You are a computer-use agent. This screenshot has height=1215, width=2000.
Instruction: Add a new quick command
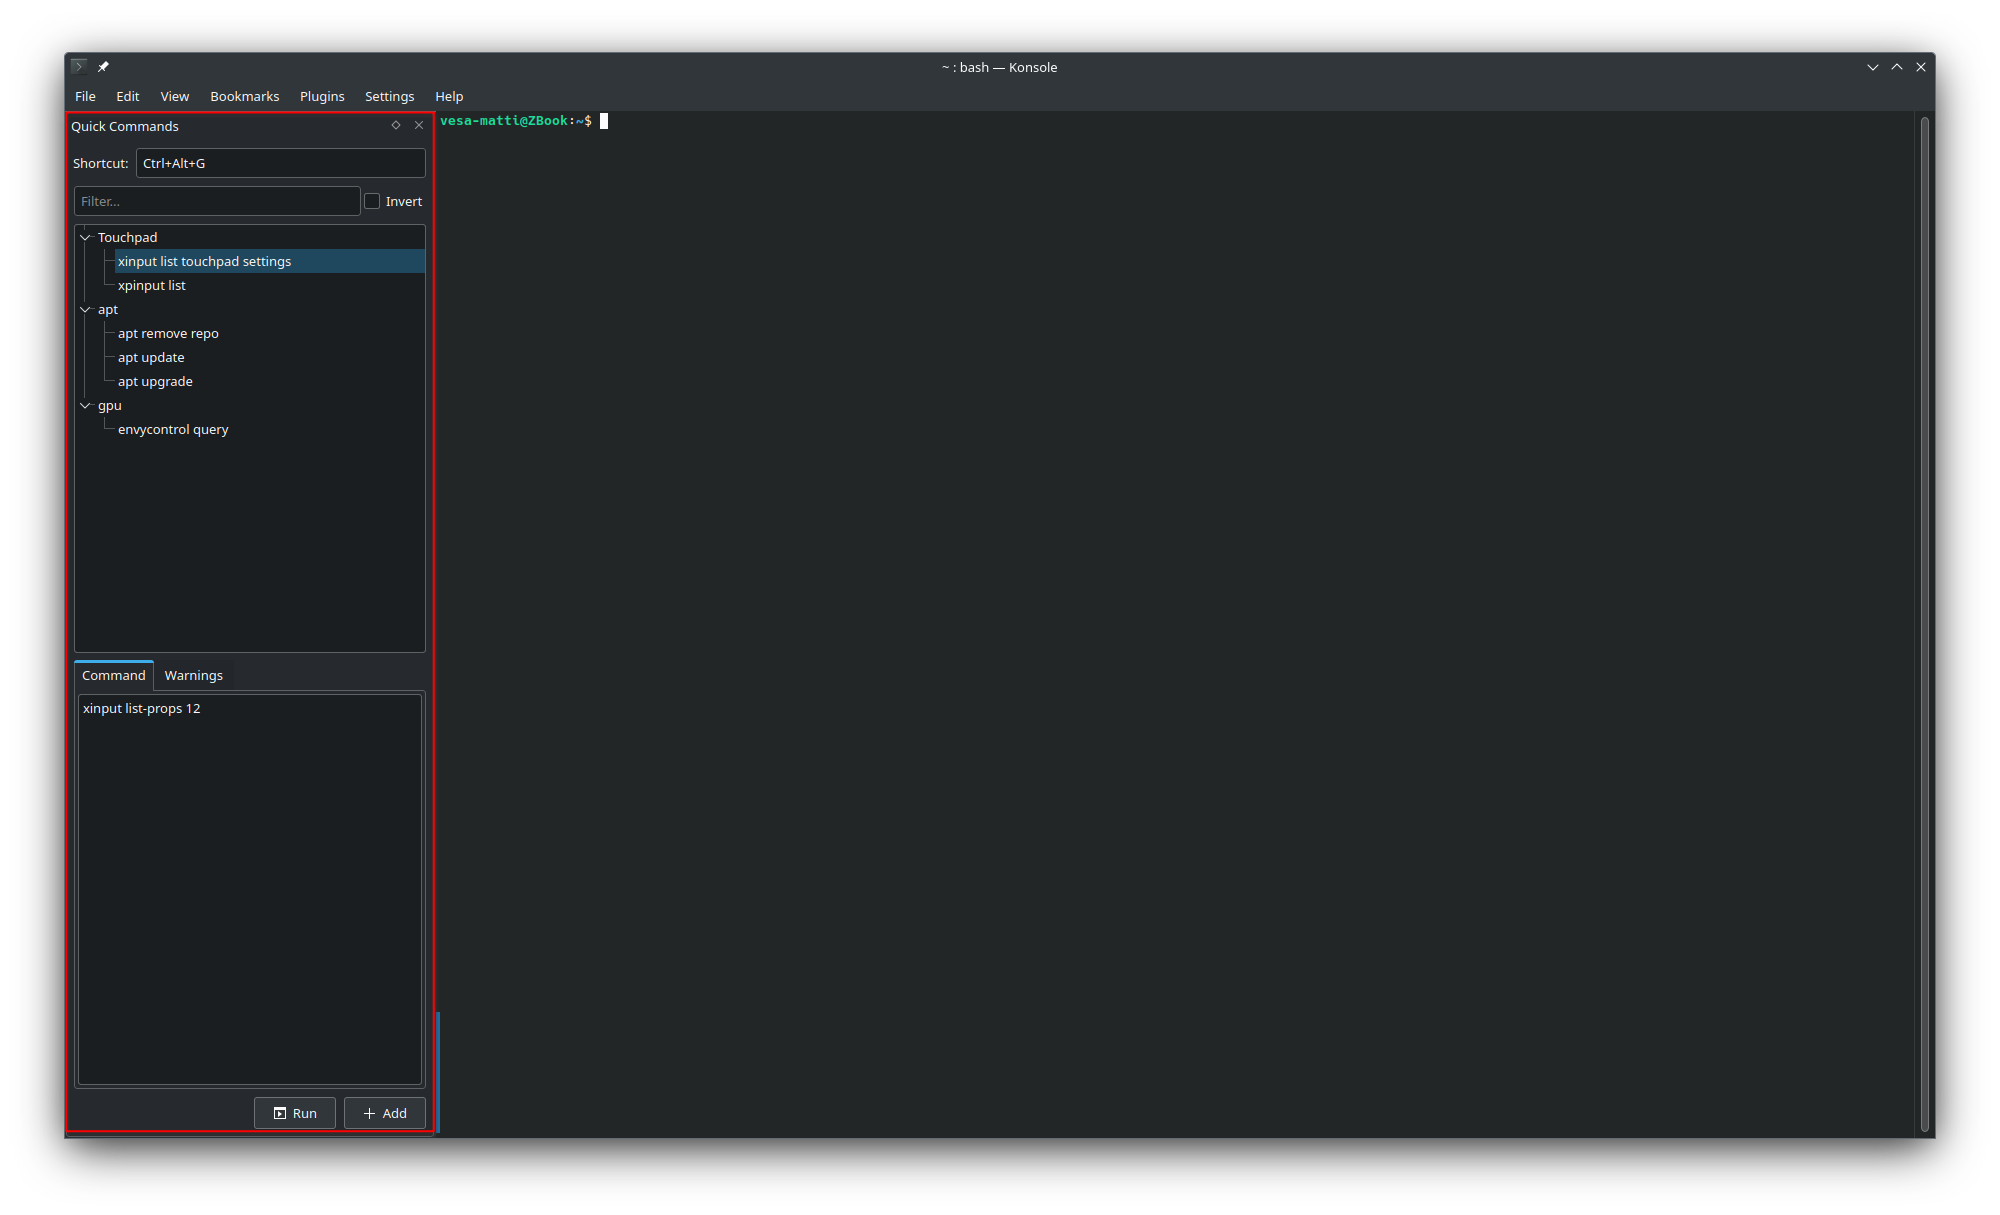click(385, 1113)
